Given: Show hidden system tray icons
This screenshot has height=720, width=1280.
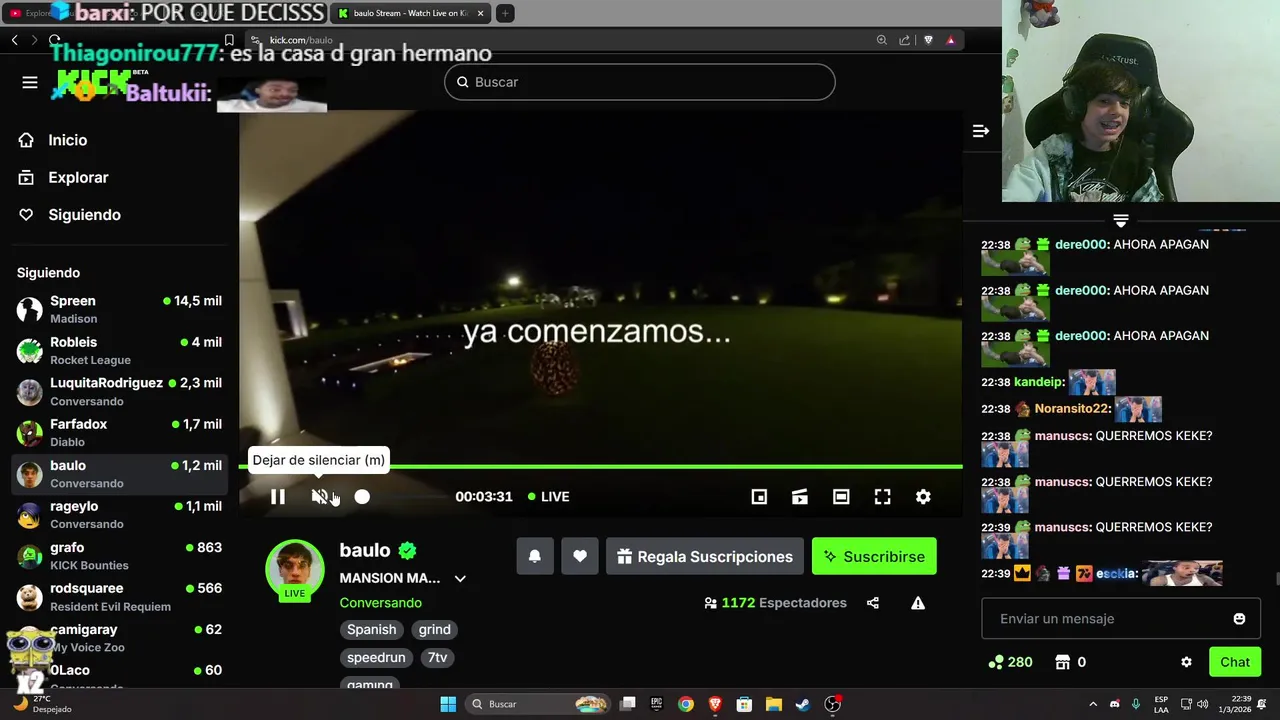Looking at the screenshot, I should tap(1092, 704).
